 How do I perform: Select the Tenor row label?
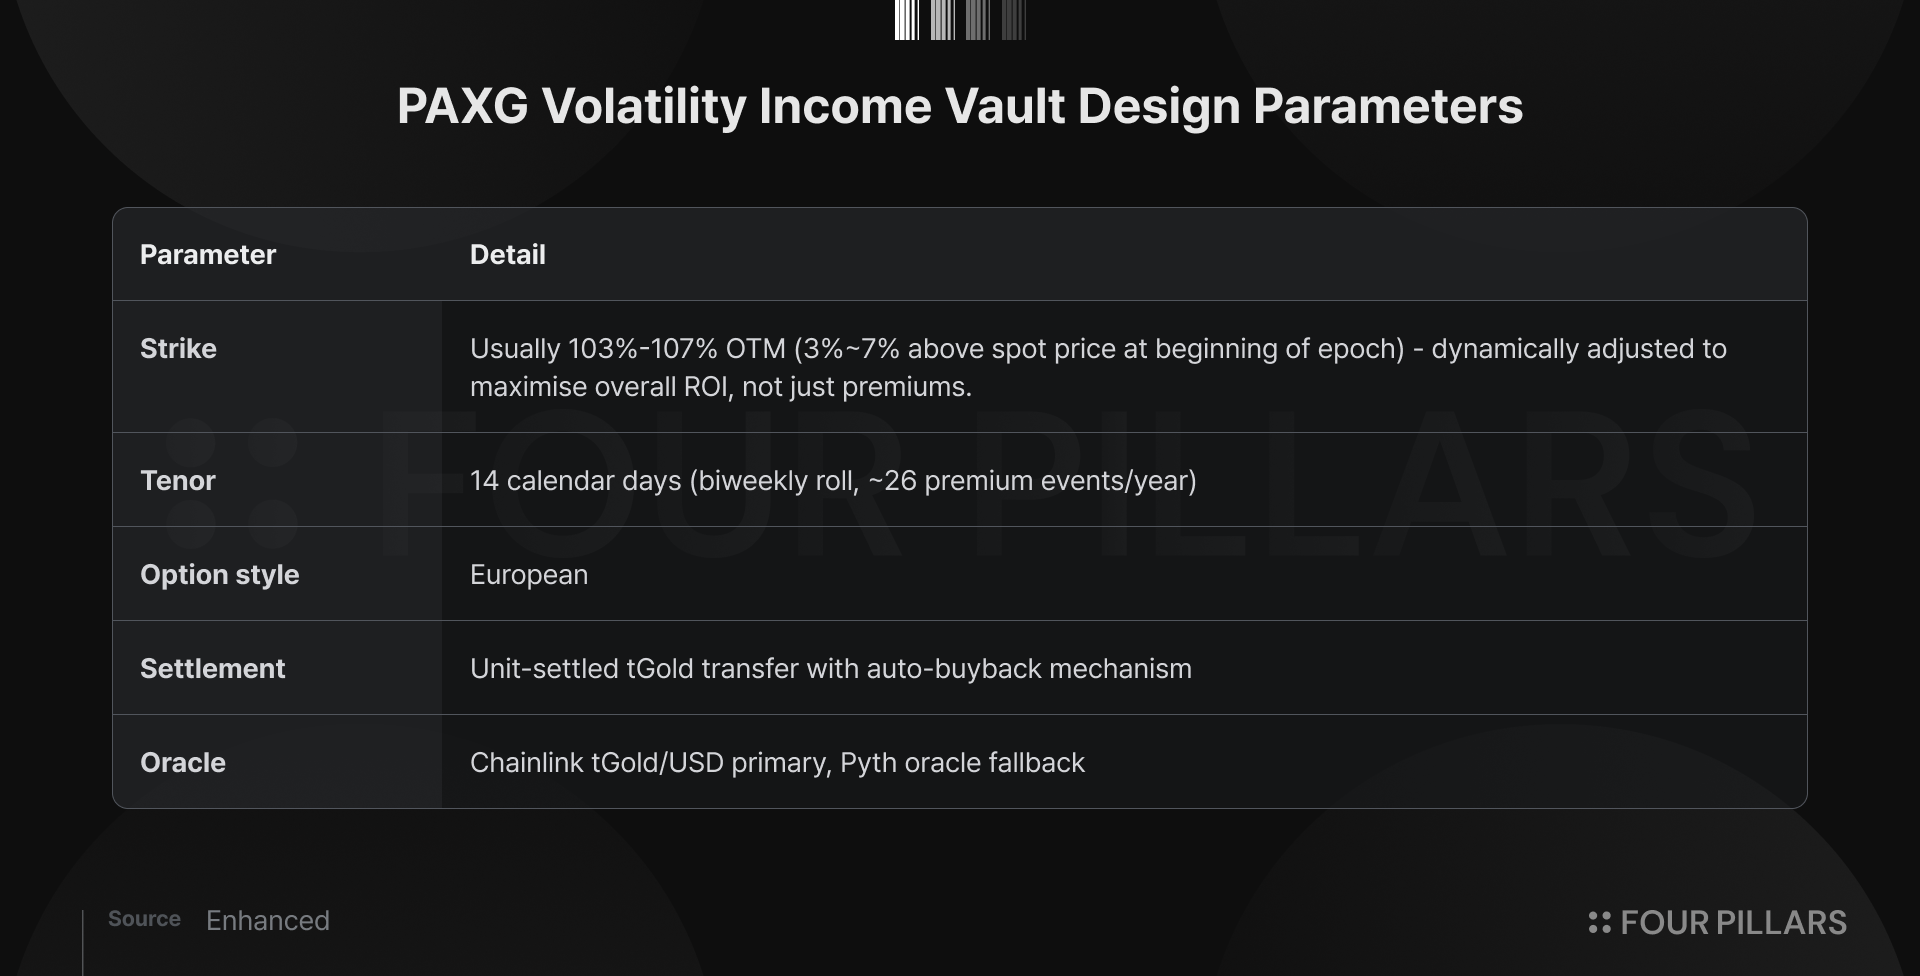point(178,480)
